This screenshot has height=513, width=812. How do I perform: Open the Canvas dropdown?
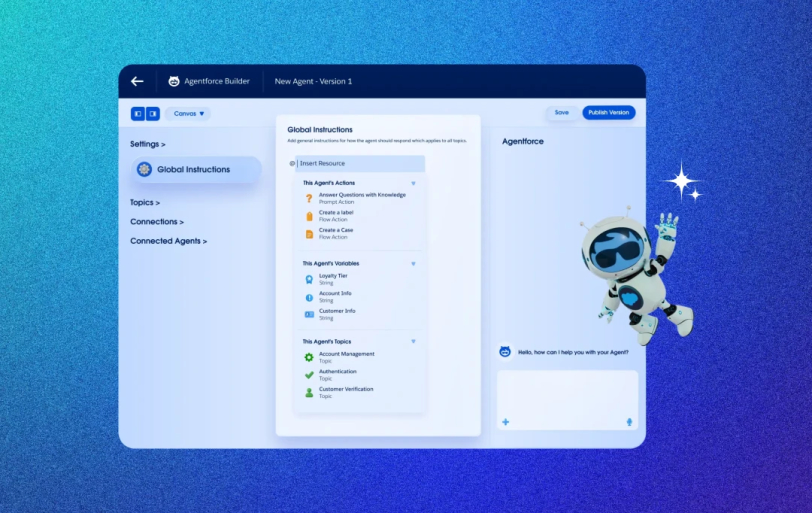(x=188, y=114)
